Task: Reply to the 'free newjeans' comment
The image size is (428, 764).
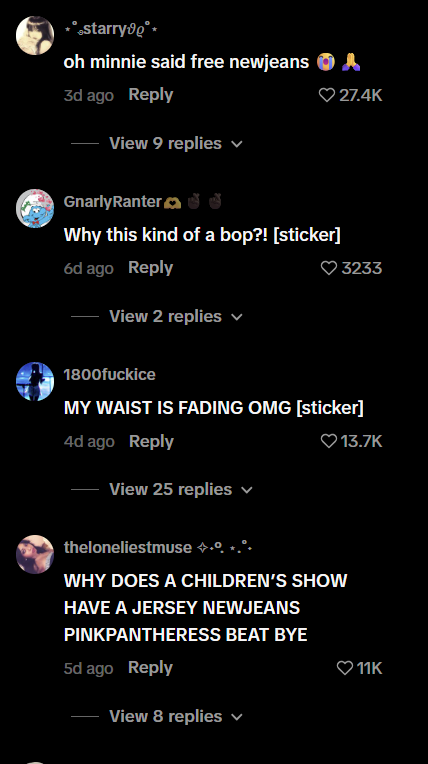Action: (x=151, y=95)
